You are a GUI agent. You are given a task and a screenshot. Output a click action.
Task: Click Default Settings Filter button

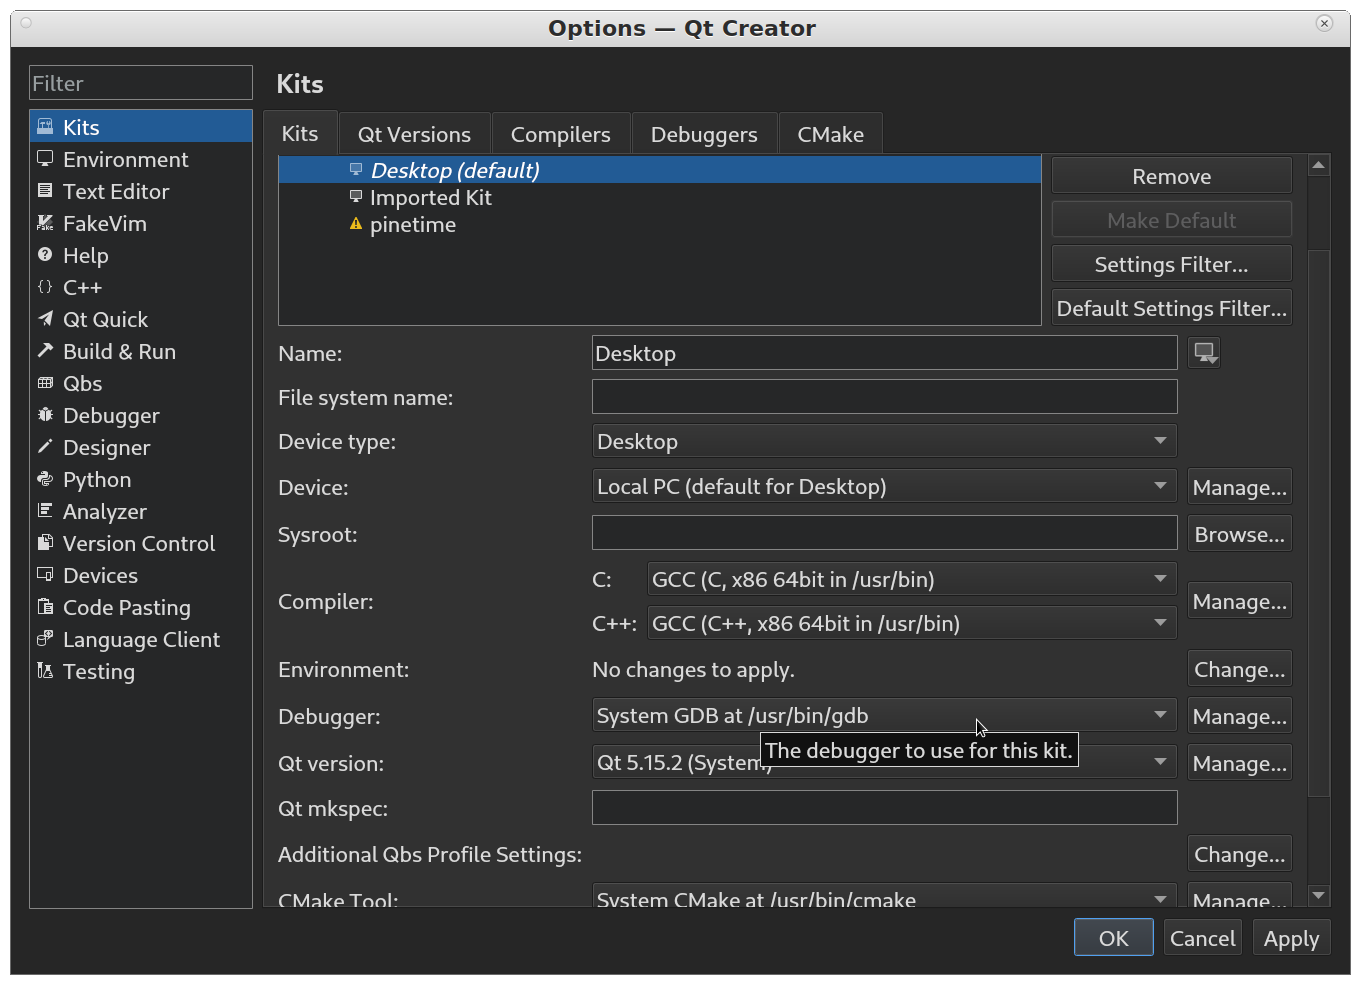[1172, 308]
